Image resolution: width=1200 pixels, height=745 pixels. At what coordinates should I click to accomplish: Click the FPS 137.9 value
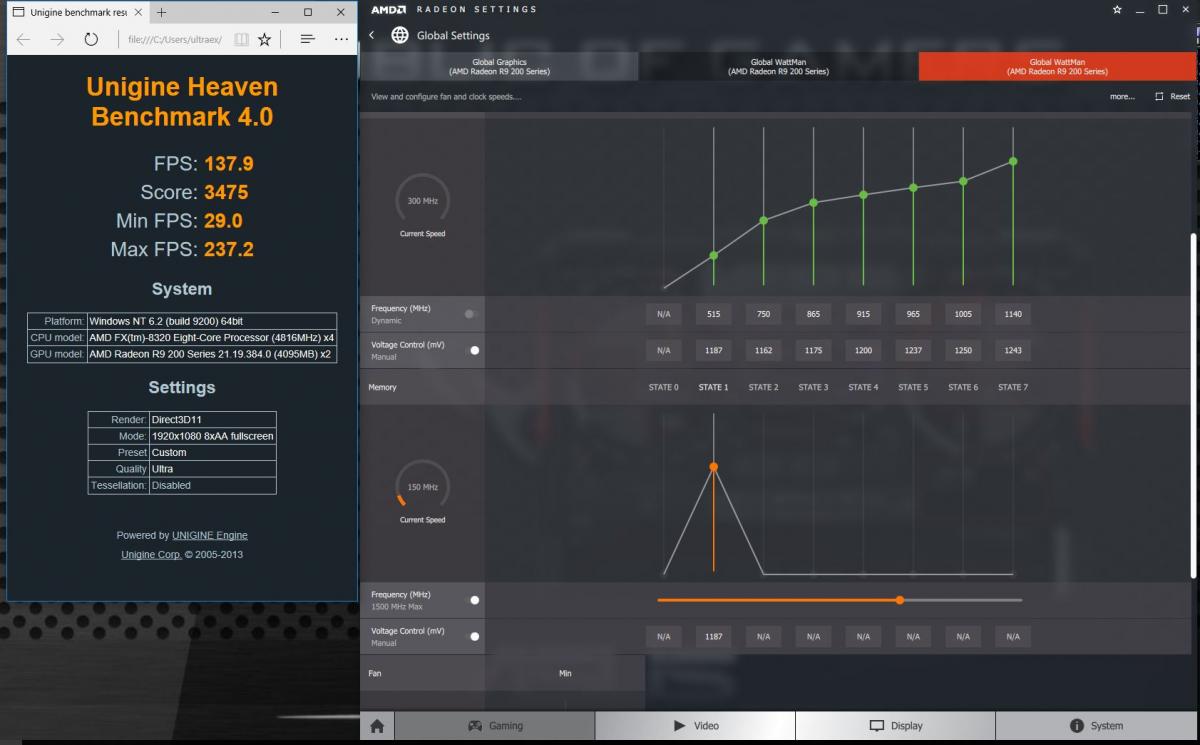229,163
